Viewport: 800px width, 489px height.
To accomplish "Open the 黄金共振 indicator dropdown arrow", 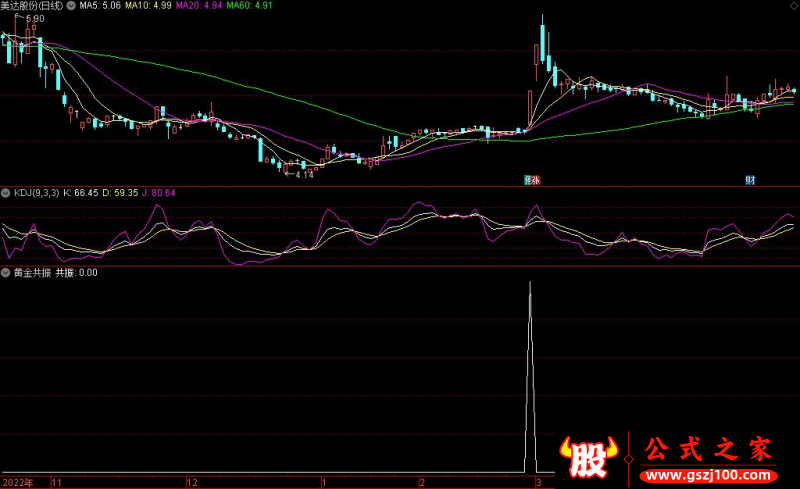I will 5,271.
